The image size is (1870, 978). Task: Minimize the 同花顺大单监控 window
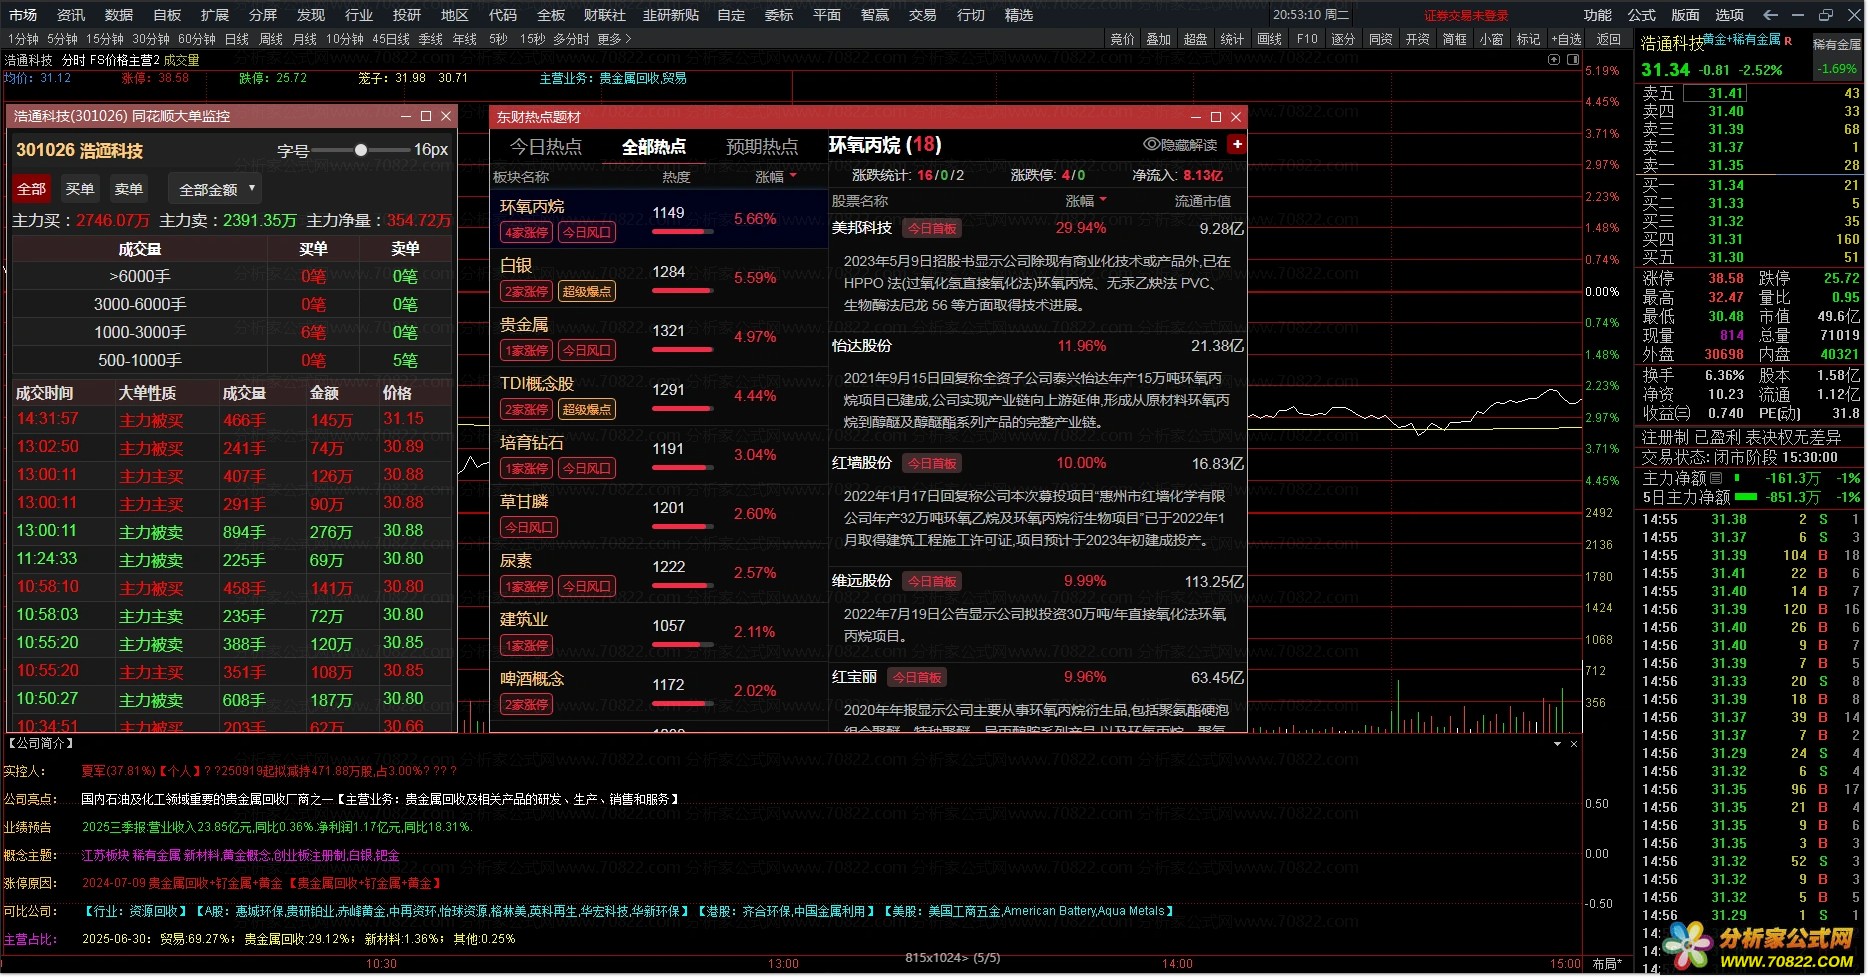click(406, 116)
